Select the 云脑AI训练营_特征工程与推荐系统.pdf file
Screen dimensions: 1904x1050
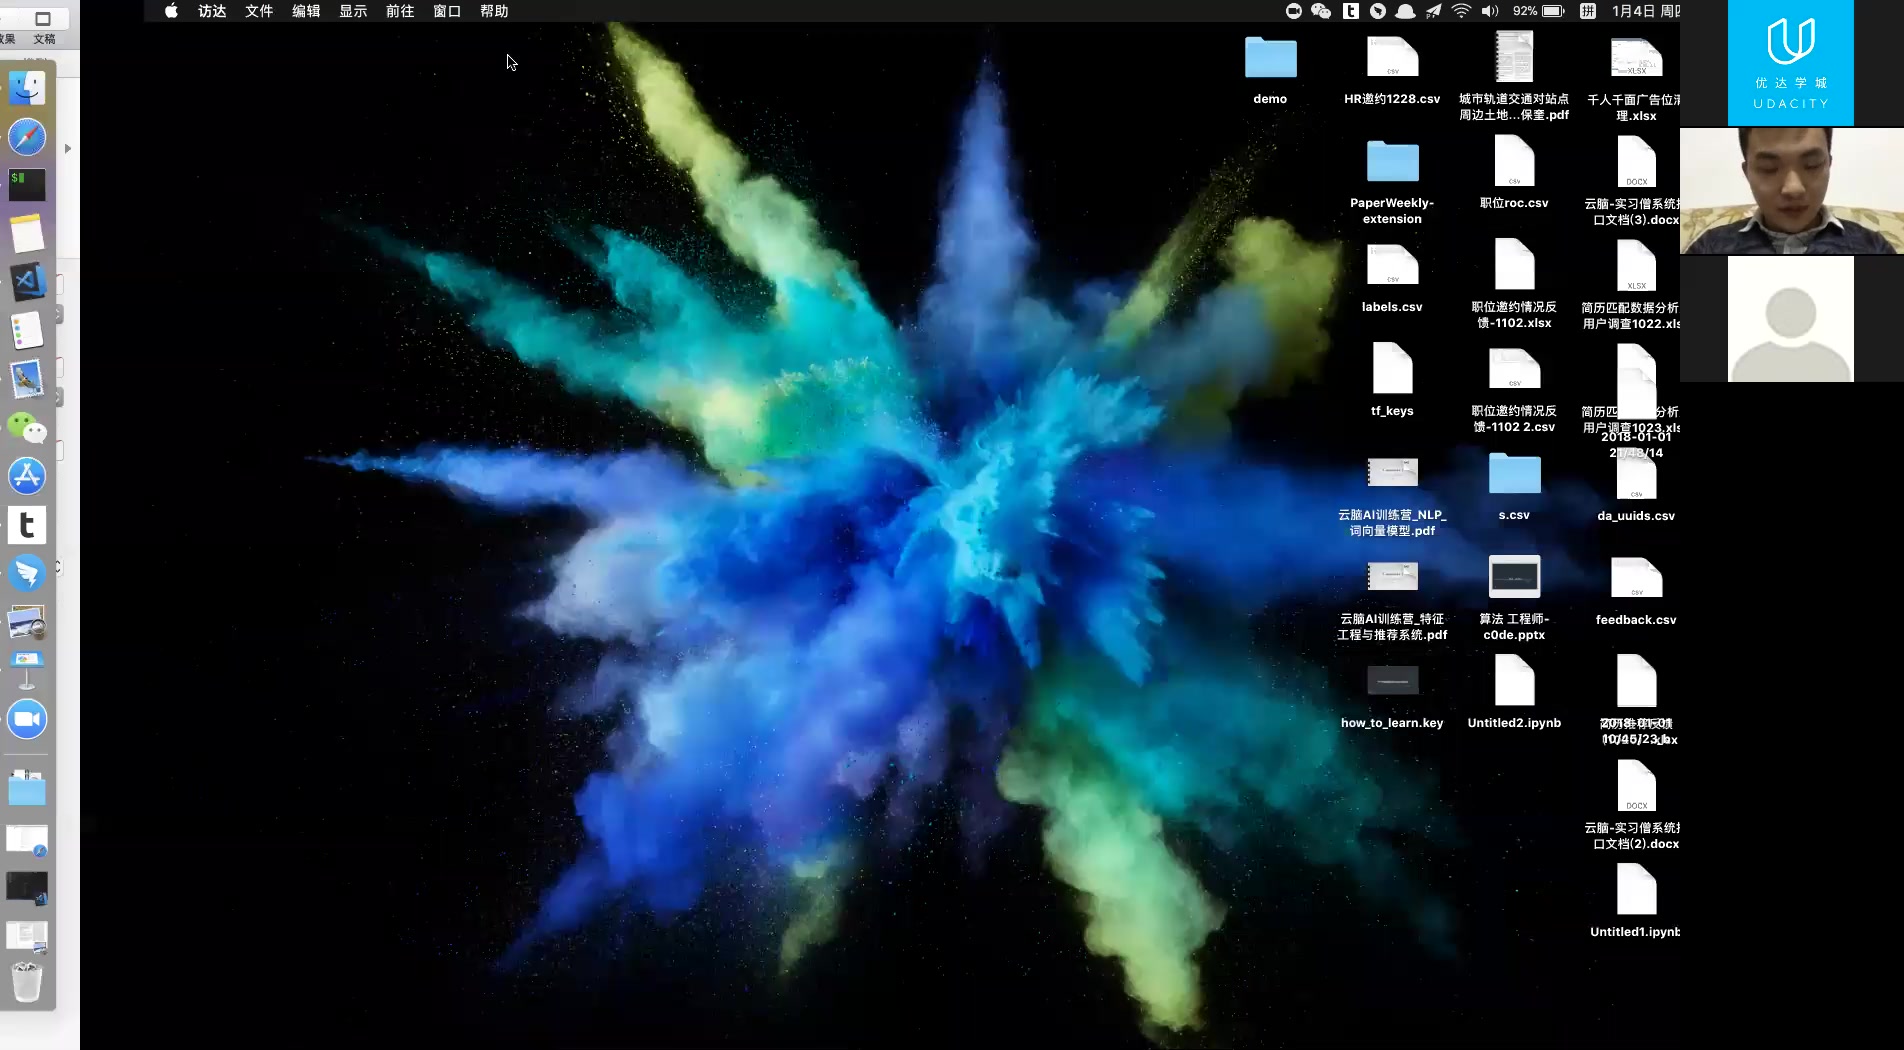1392,577
